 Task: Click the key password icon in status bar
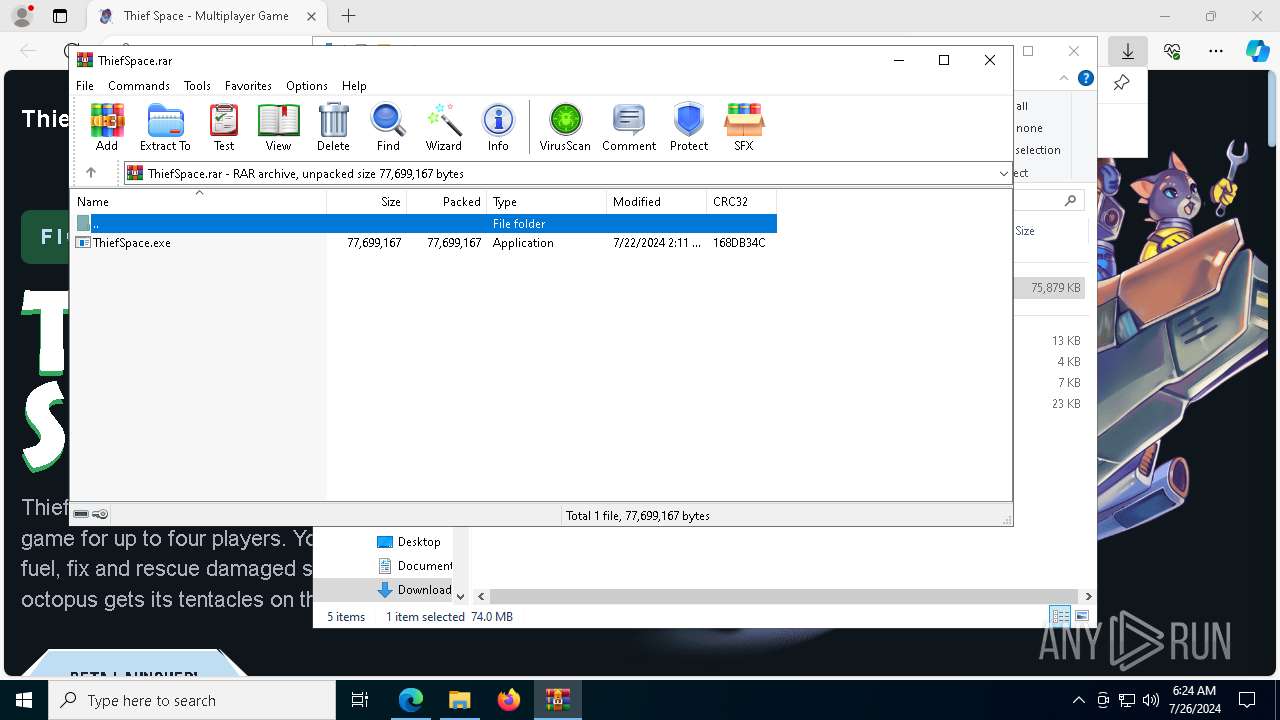coord(100,514)
